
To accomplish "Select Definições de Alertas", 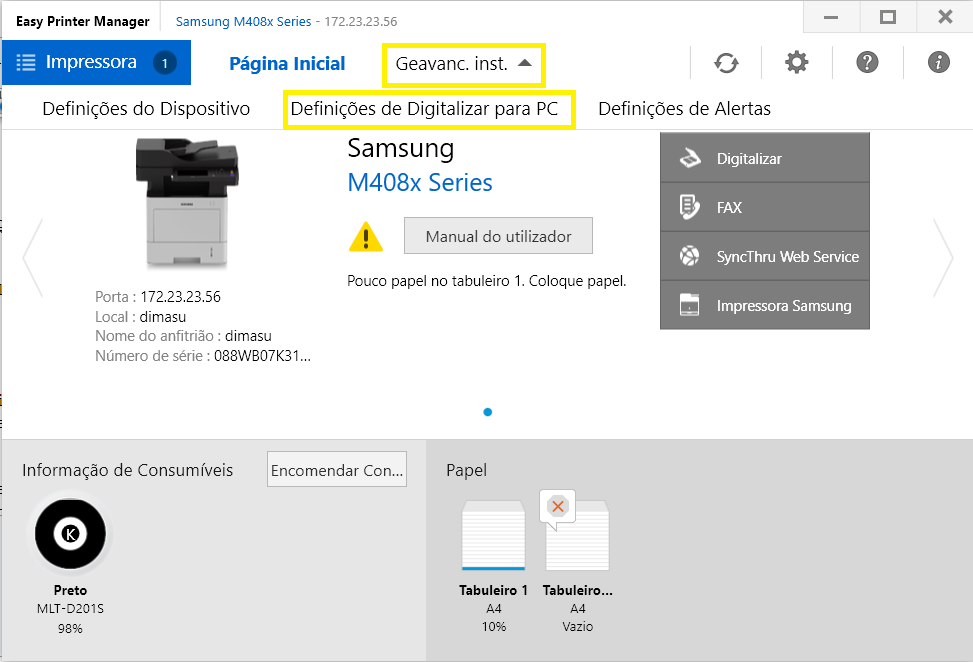I will [x=684, y=109].
